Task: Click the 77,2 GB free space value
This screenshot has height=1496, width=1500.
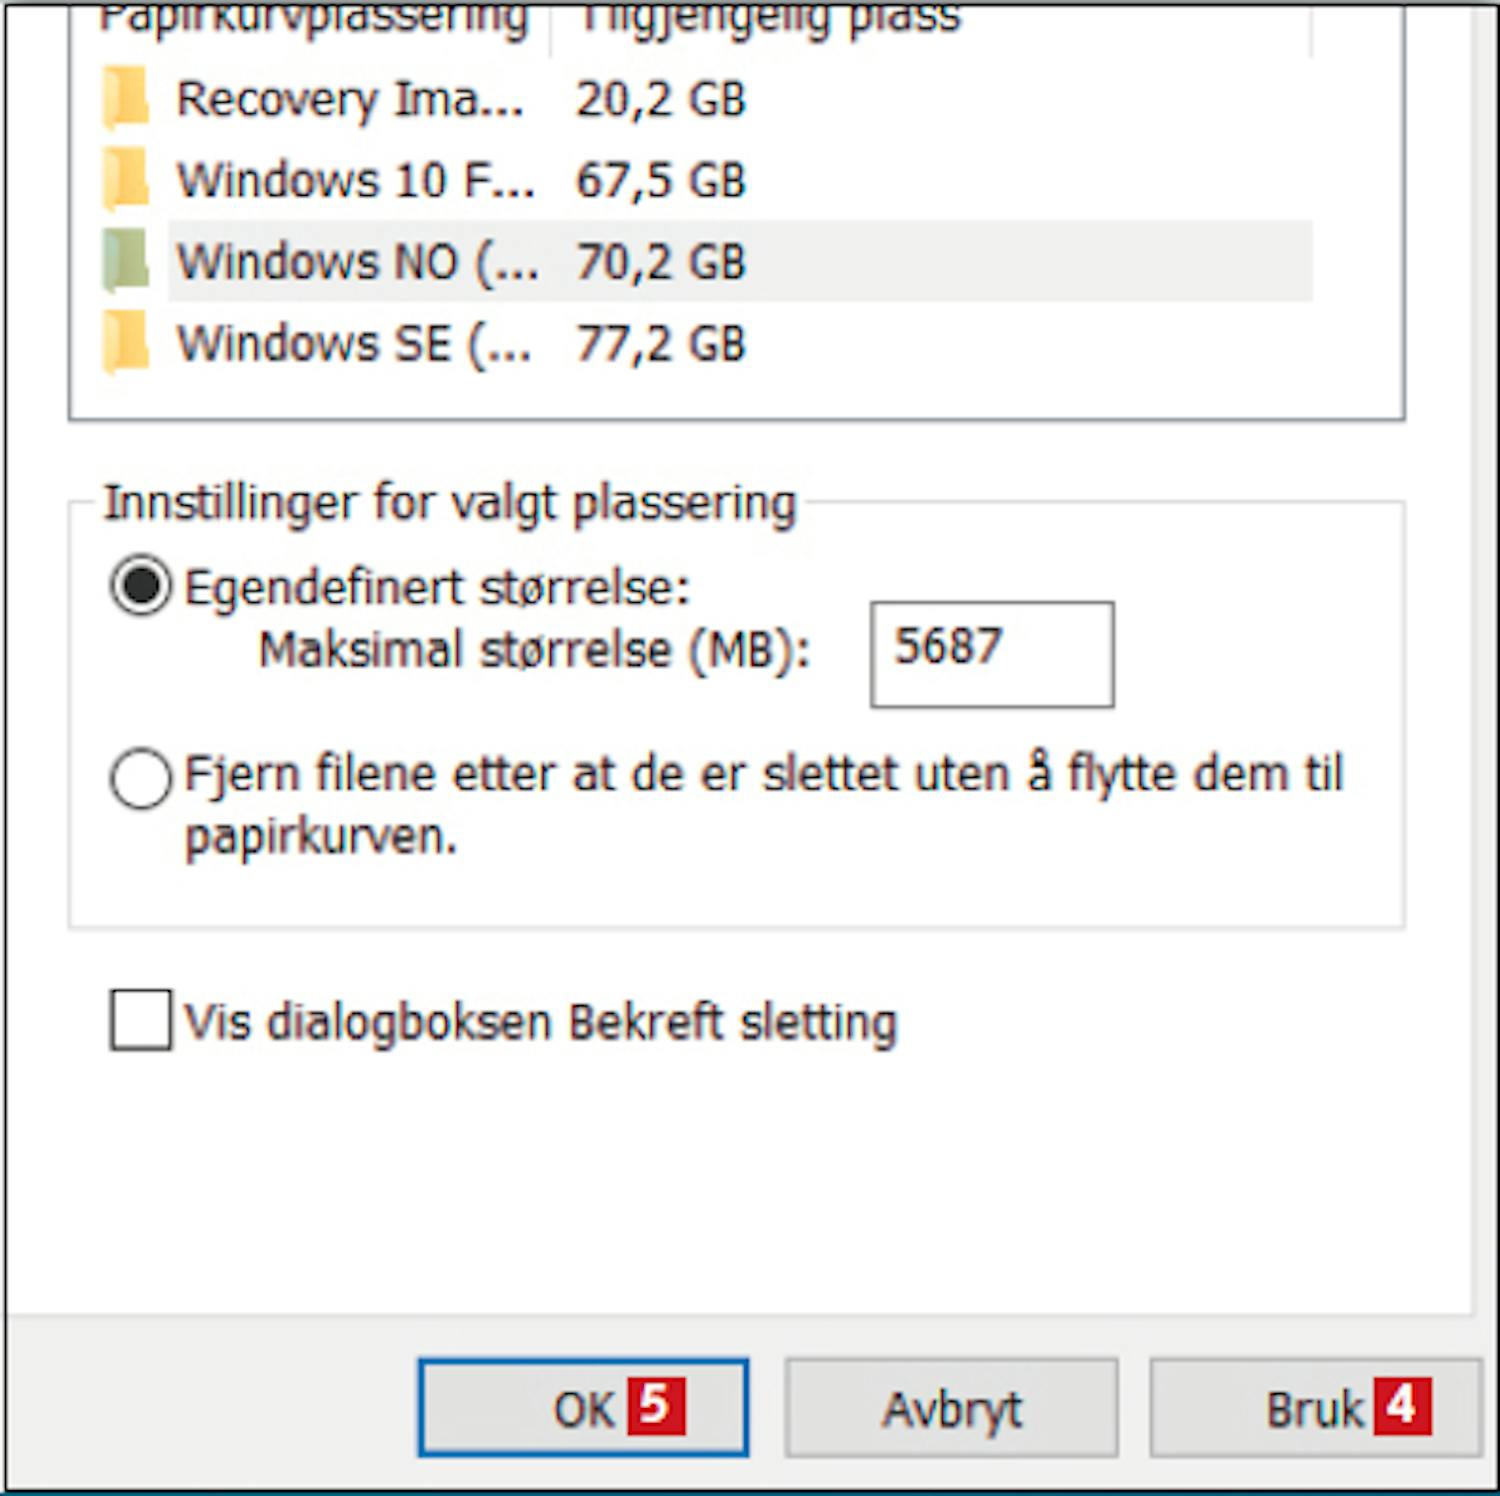Action: [661, 343]
